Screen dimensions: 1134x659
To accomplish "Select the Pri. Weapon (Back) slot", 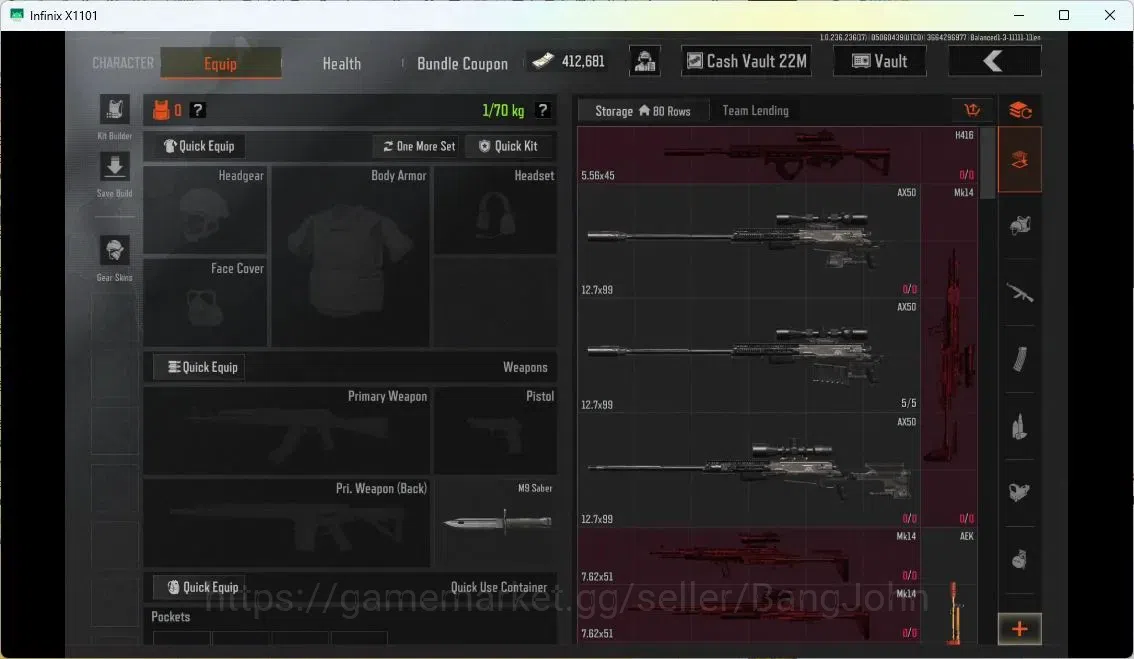I will pyautogui.click(x=287, y=522).
